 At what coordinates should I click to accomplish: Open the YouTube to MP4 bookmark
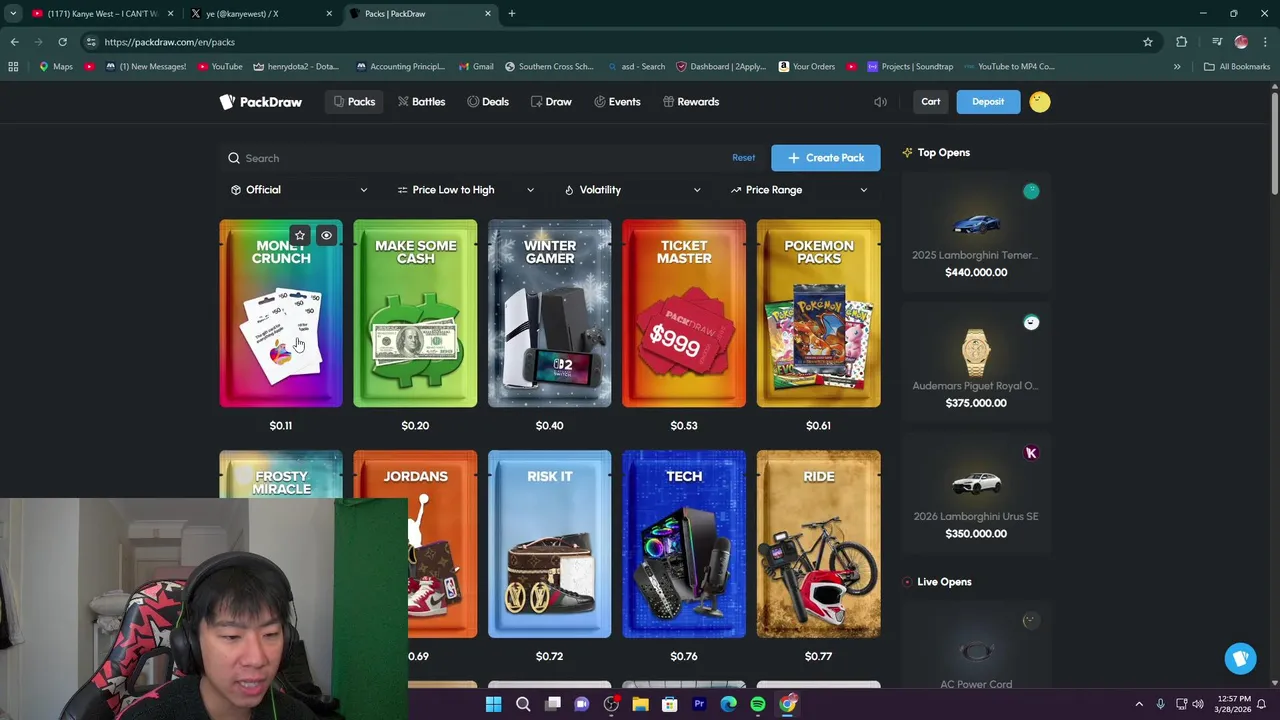coord(1009,67)
